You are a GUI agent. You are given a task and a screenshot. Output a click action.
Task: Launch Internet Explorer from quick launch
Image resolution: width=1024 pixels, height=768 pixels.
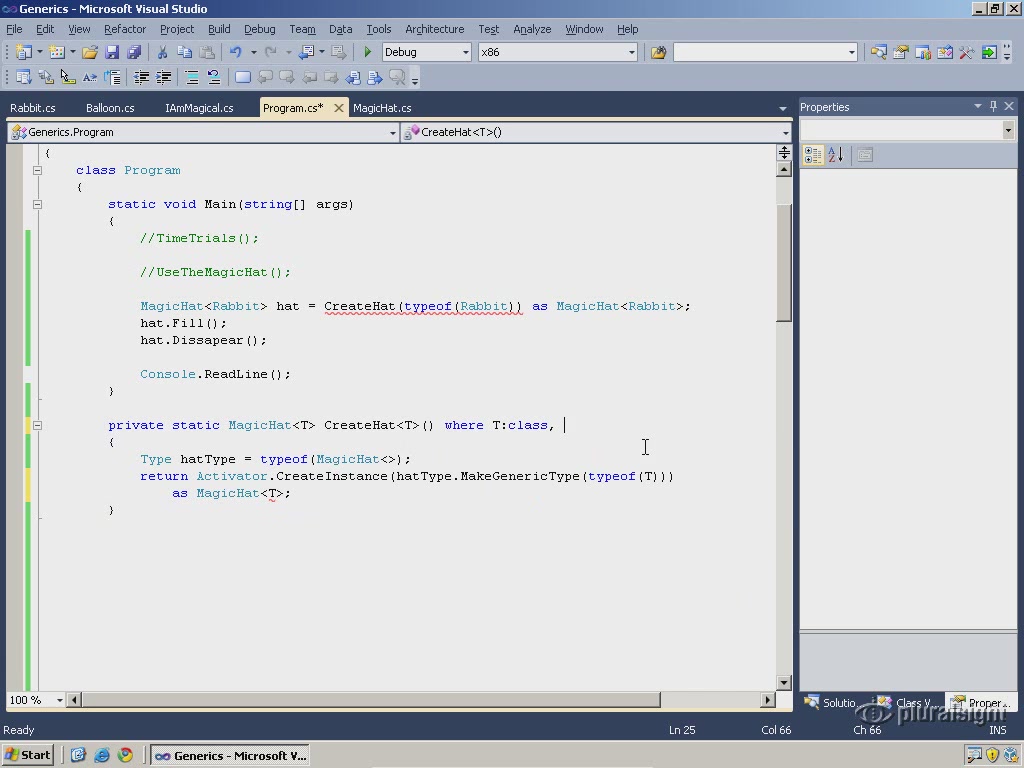click(102, 756)
